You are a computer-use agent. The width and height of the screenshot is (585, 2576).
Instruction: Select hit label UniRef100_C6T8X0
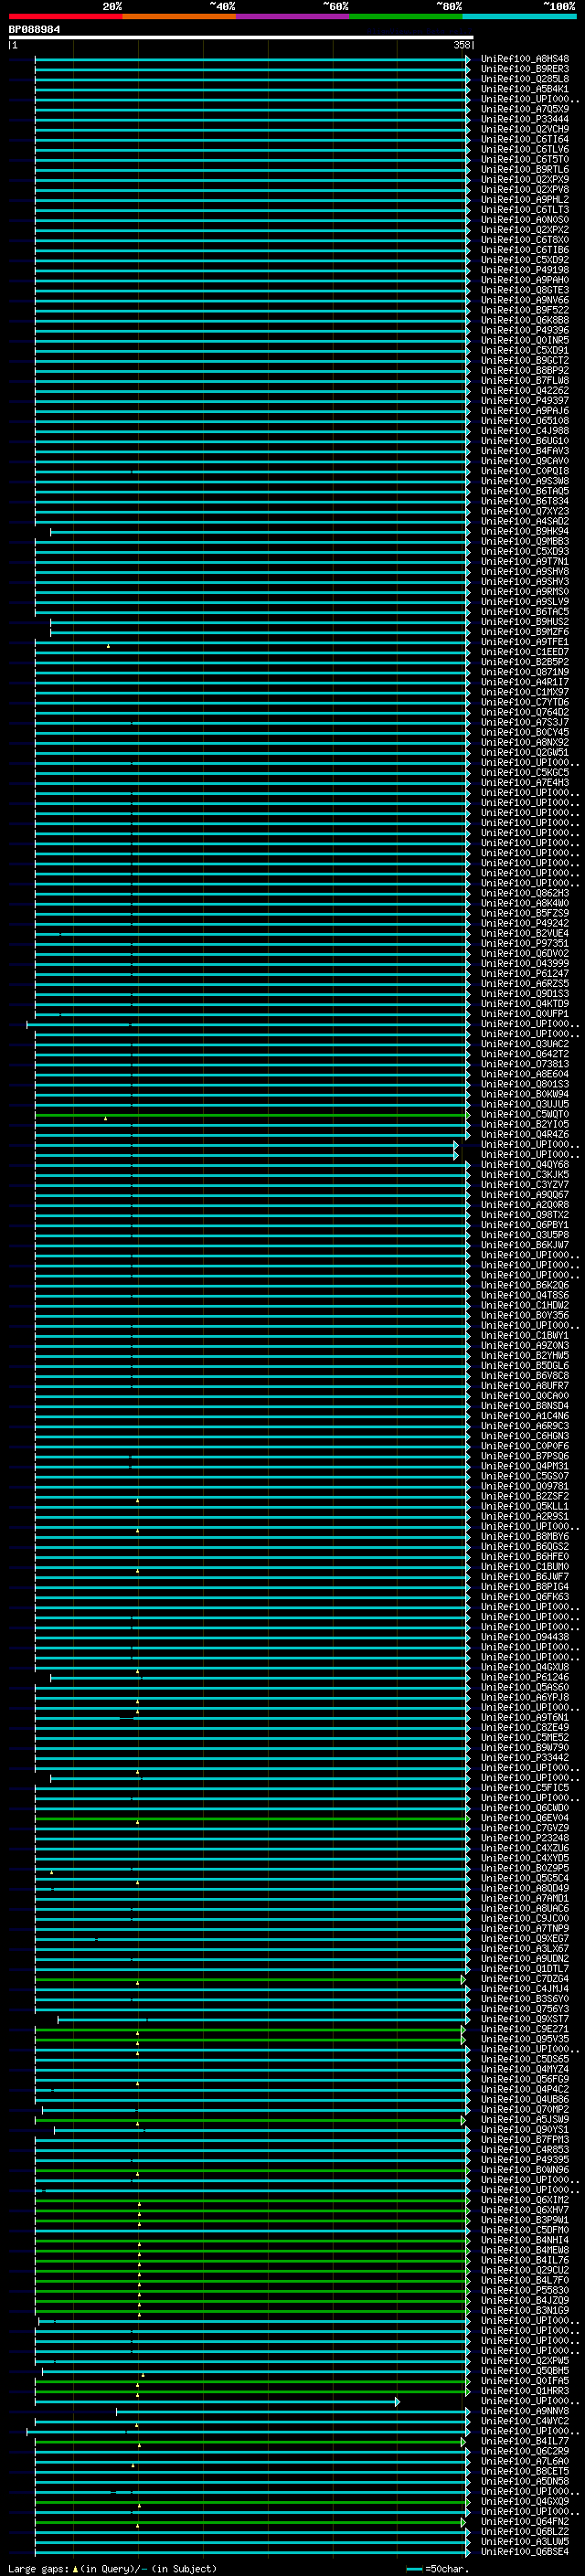coord(525,240)
